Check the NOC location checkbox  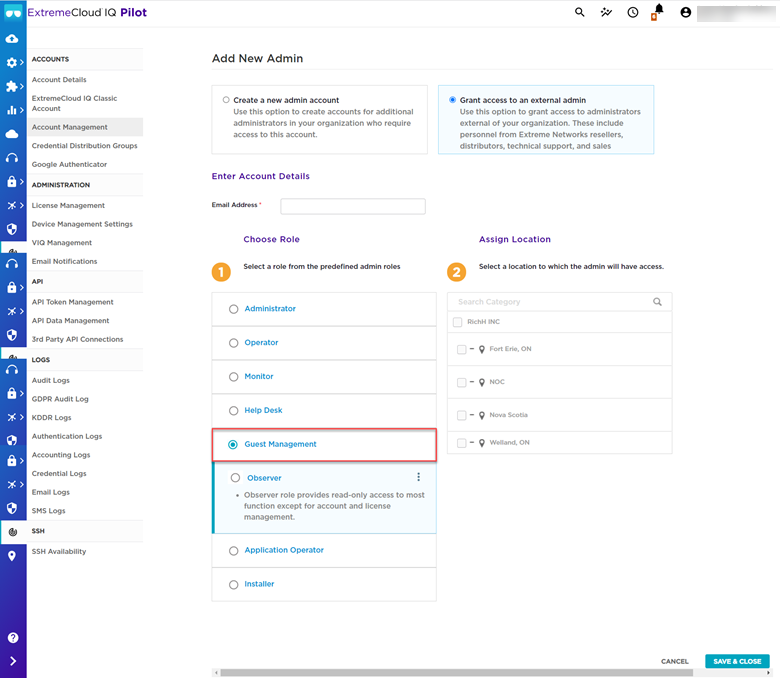[462, 382]
